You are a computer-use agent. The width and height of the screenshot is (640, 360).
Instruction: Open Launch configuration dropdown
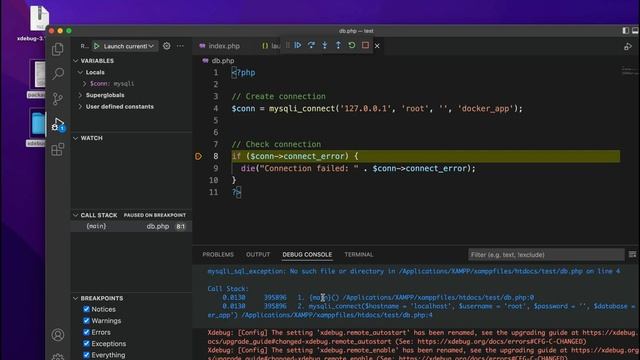click(x=129, y=46)
